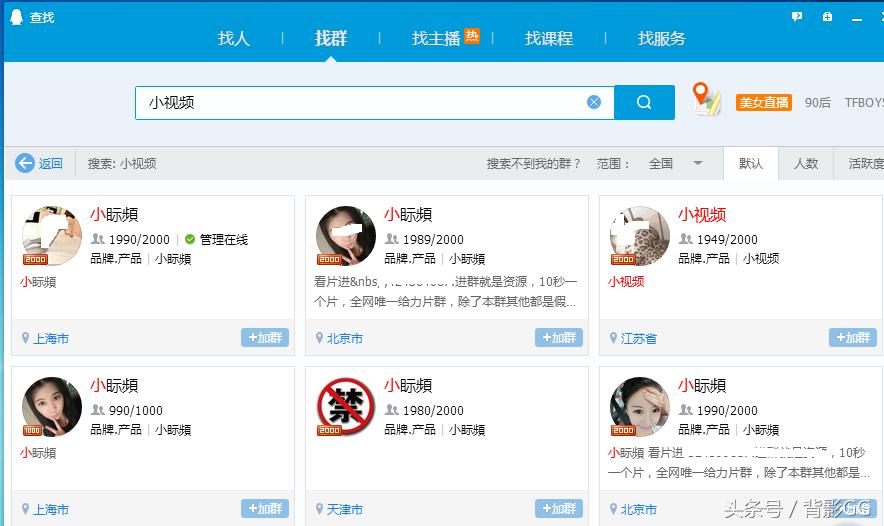The width and height of the screenshot is (884, 526).
Task: Open the avatar of the 1990/2000 北京市 group
Action: pos(639,406)
